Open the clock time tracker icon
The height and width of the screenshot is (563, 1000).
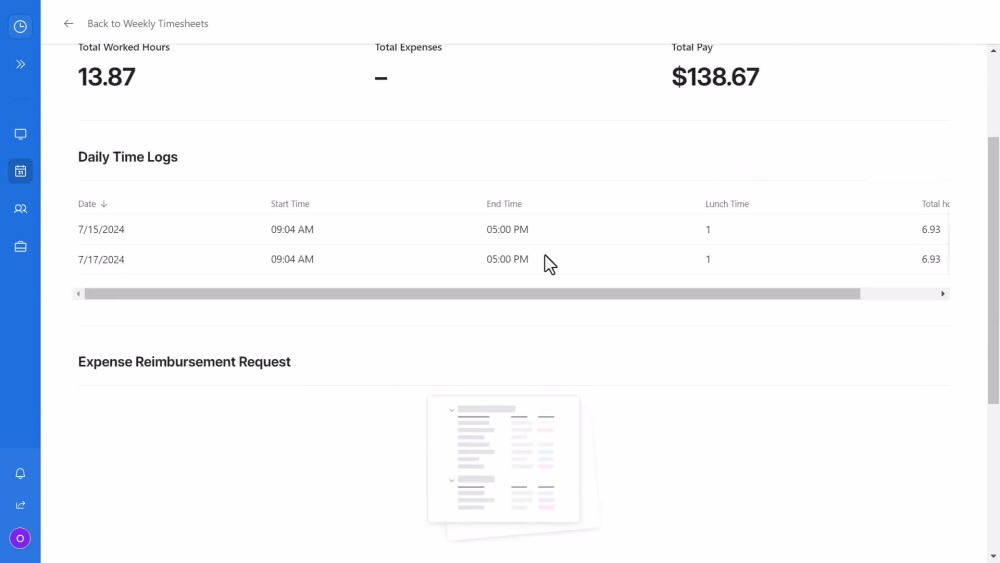click(x=20, y=27)
